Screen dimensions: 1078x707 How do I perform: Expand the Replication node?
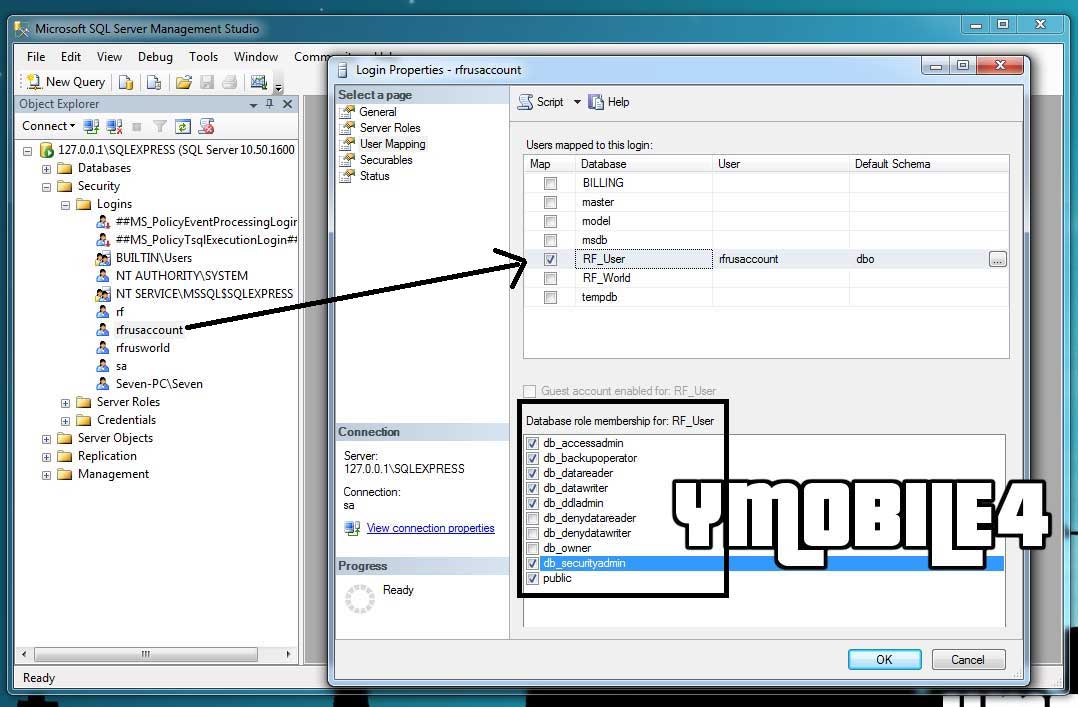click(x=46, y=457)
